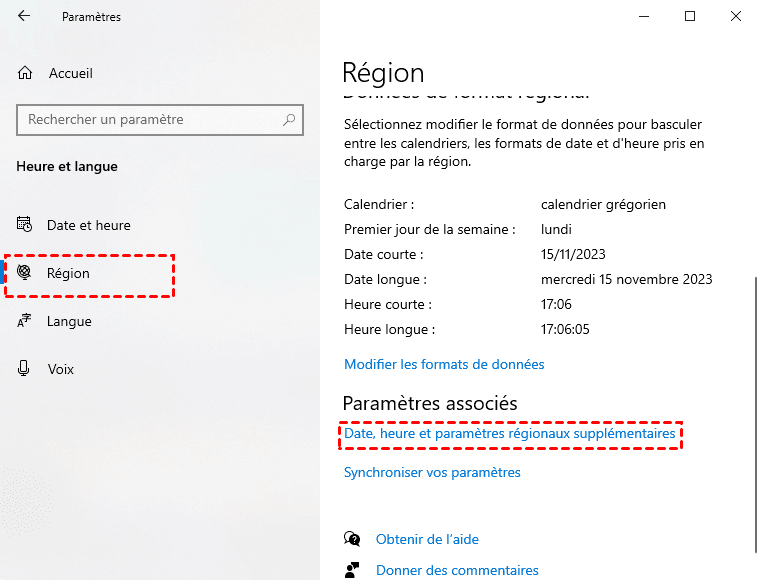Follow the Synchroniser vos paramètres link

point(432,472)
